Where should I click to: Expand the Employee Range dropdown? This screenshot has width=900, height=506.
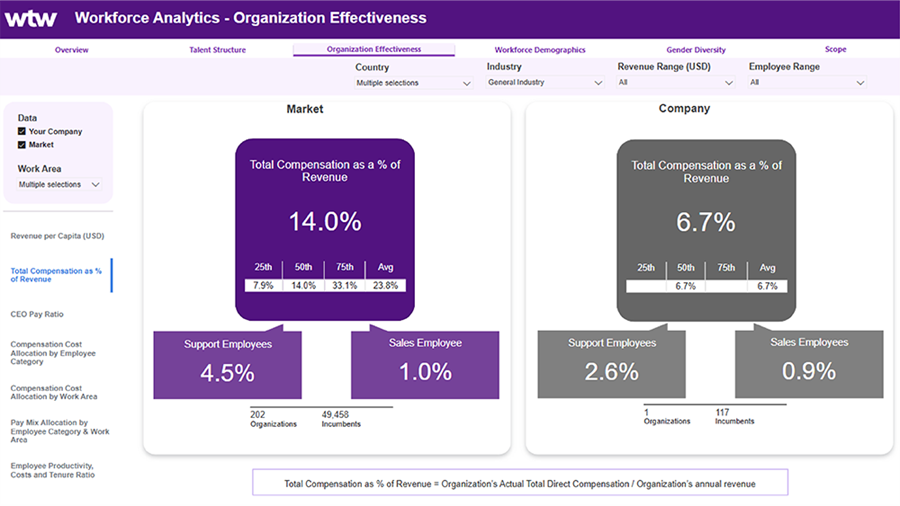807,83
